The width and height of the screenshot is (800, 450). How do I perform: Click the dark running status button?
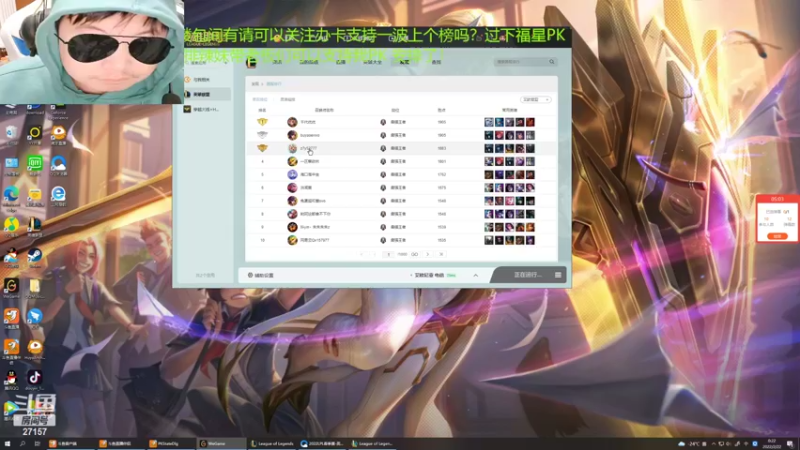point(528,275)
